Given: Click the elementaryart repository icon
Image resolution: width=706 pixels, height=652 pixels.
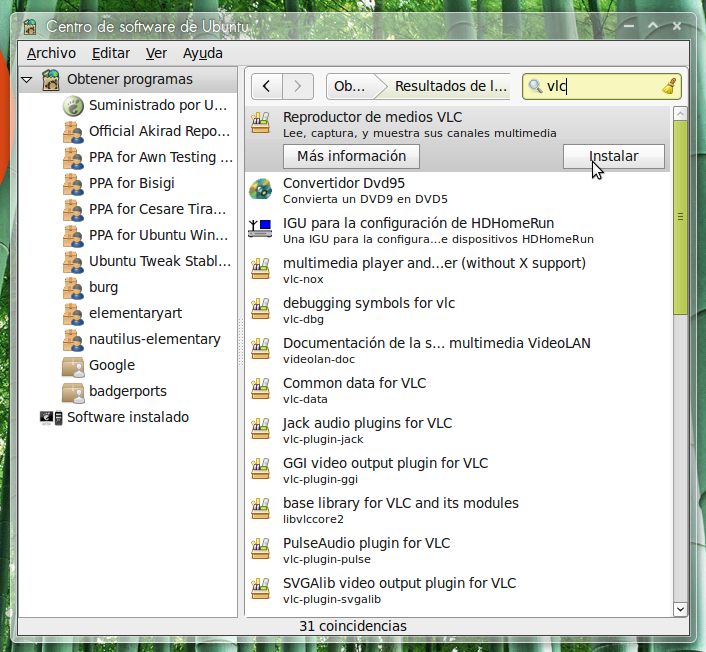Looking at the screenshot, I should (x=73, y=314).
